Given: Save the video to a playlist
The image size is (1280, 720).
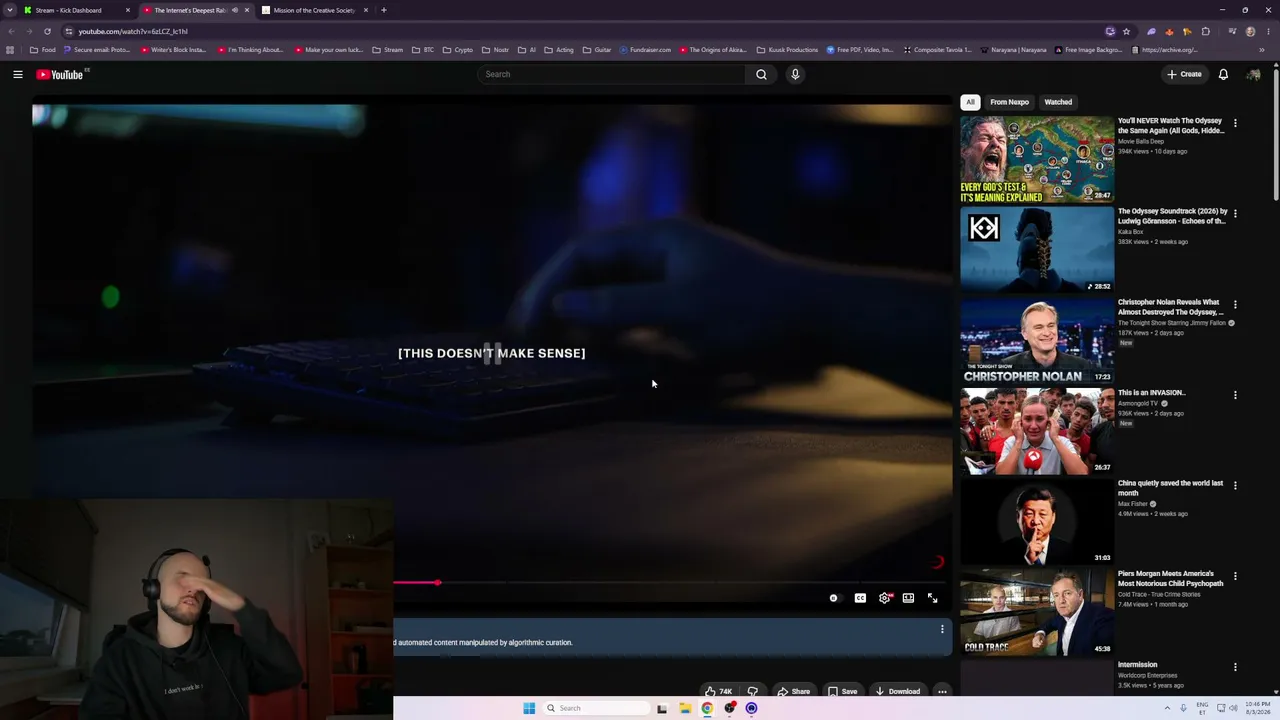Looking at the screenshot, I should tap(842, 691).
